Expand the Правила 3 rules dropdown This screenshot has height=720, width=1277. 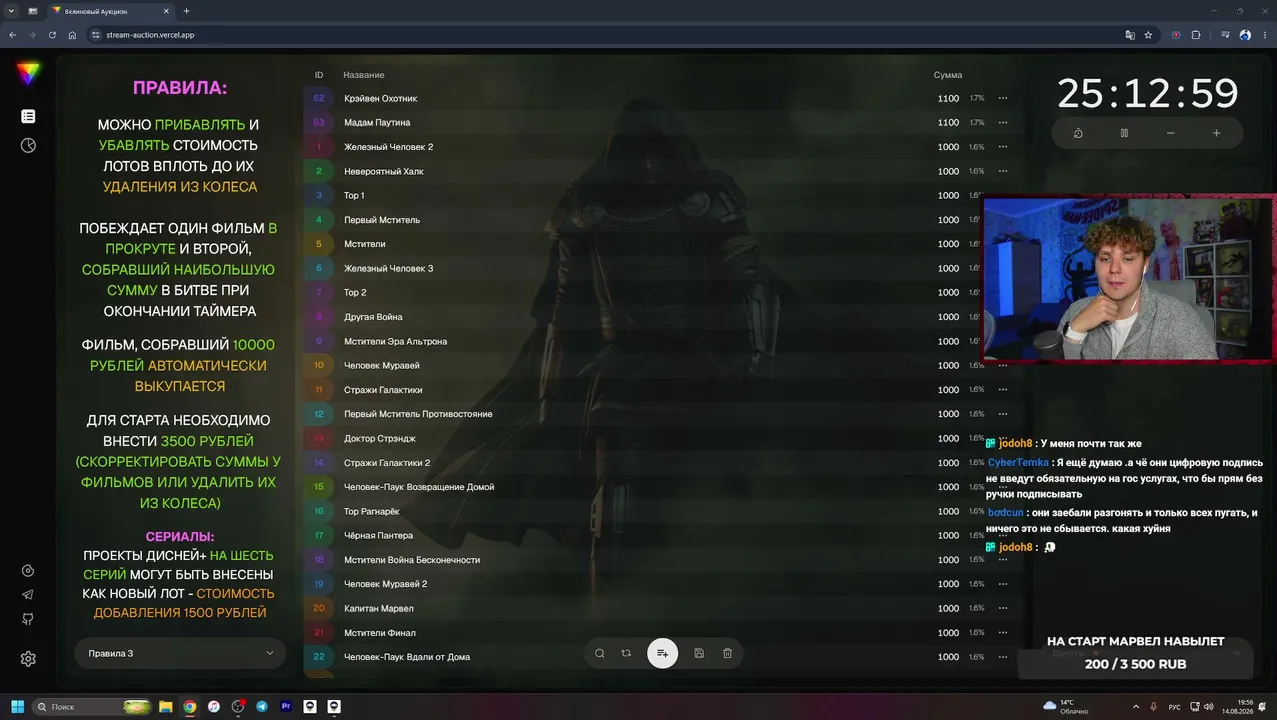click(180, 653)
